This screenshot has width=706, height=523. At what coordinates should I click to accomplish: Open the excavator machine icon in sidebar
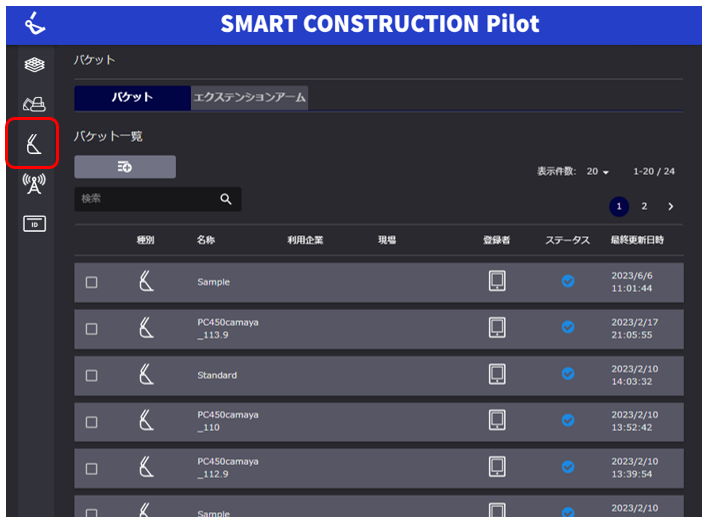click(x=34, y=104)
